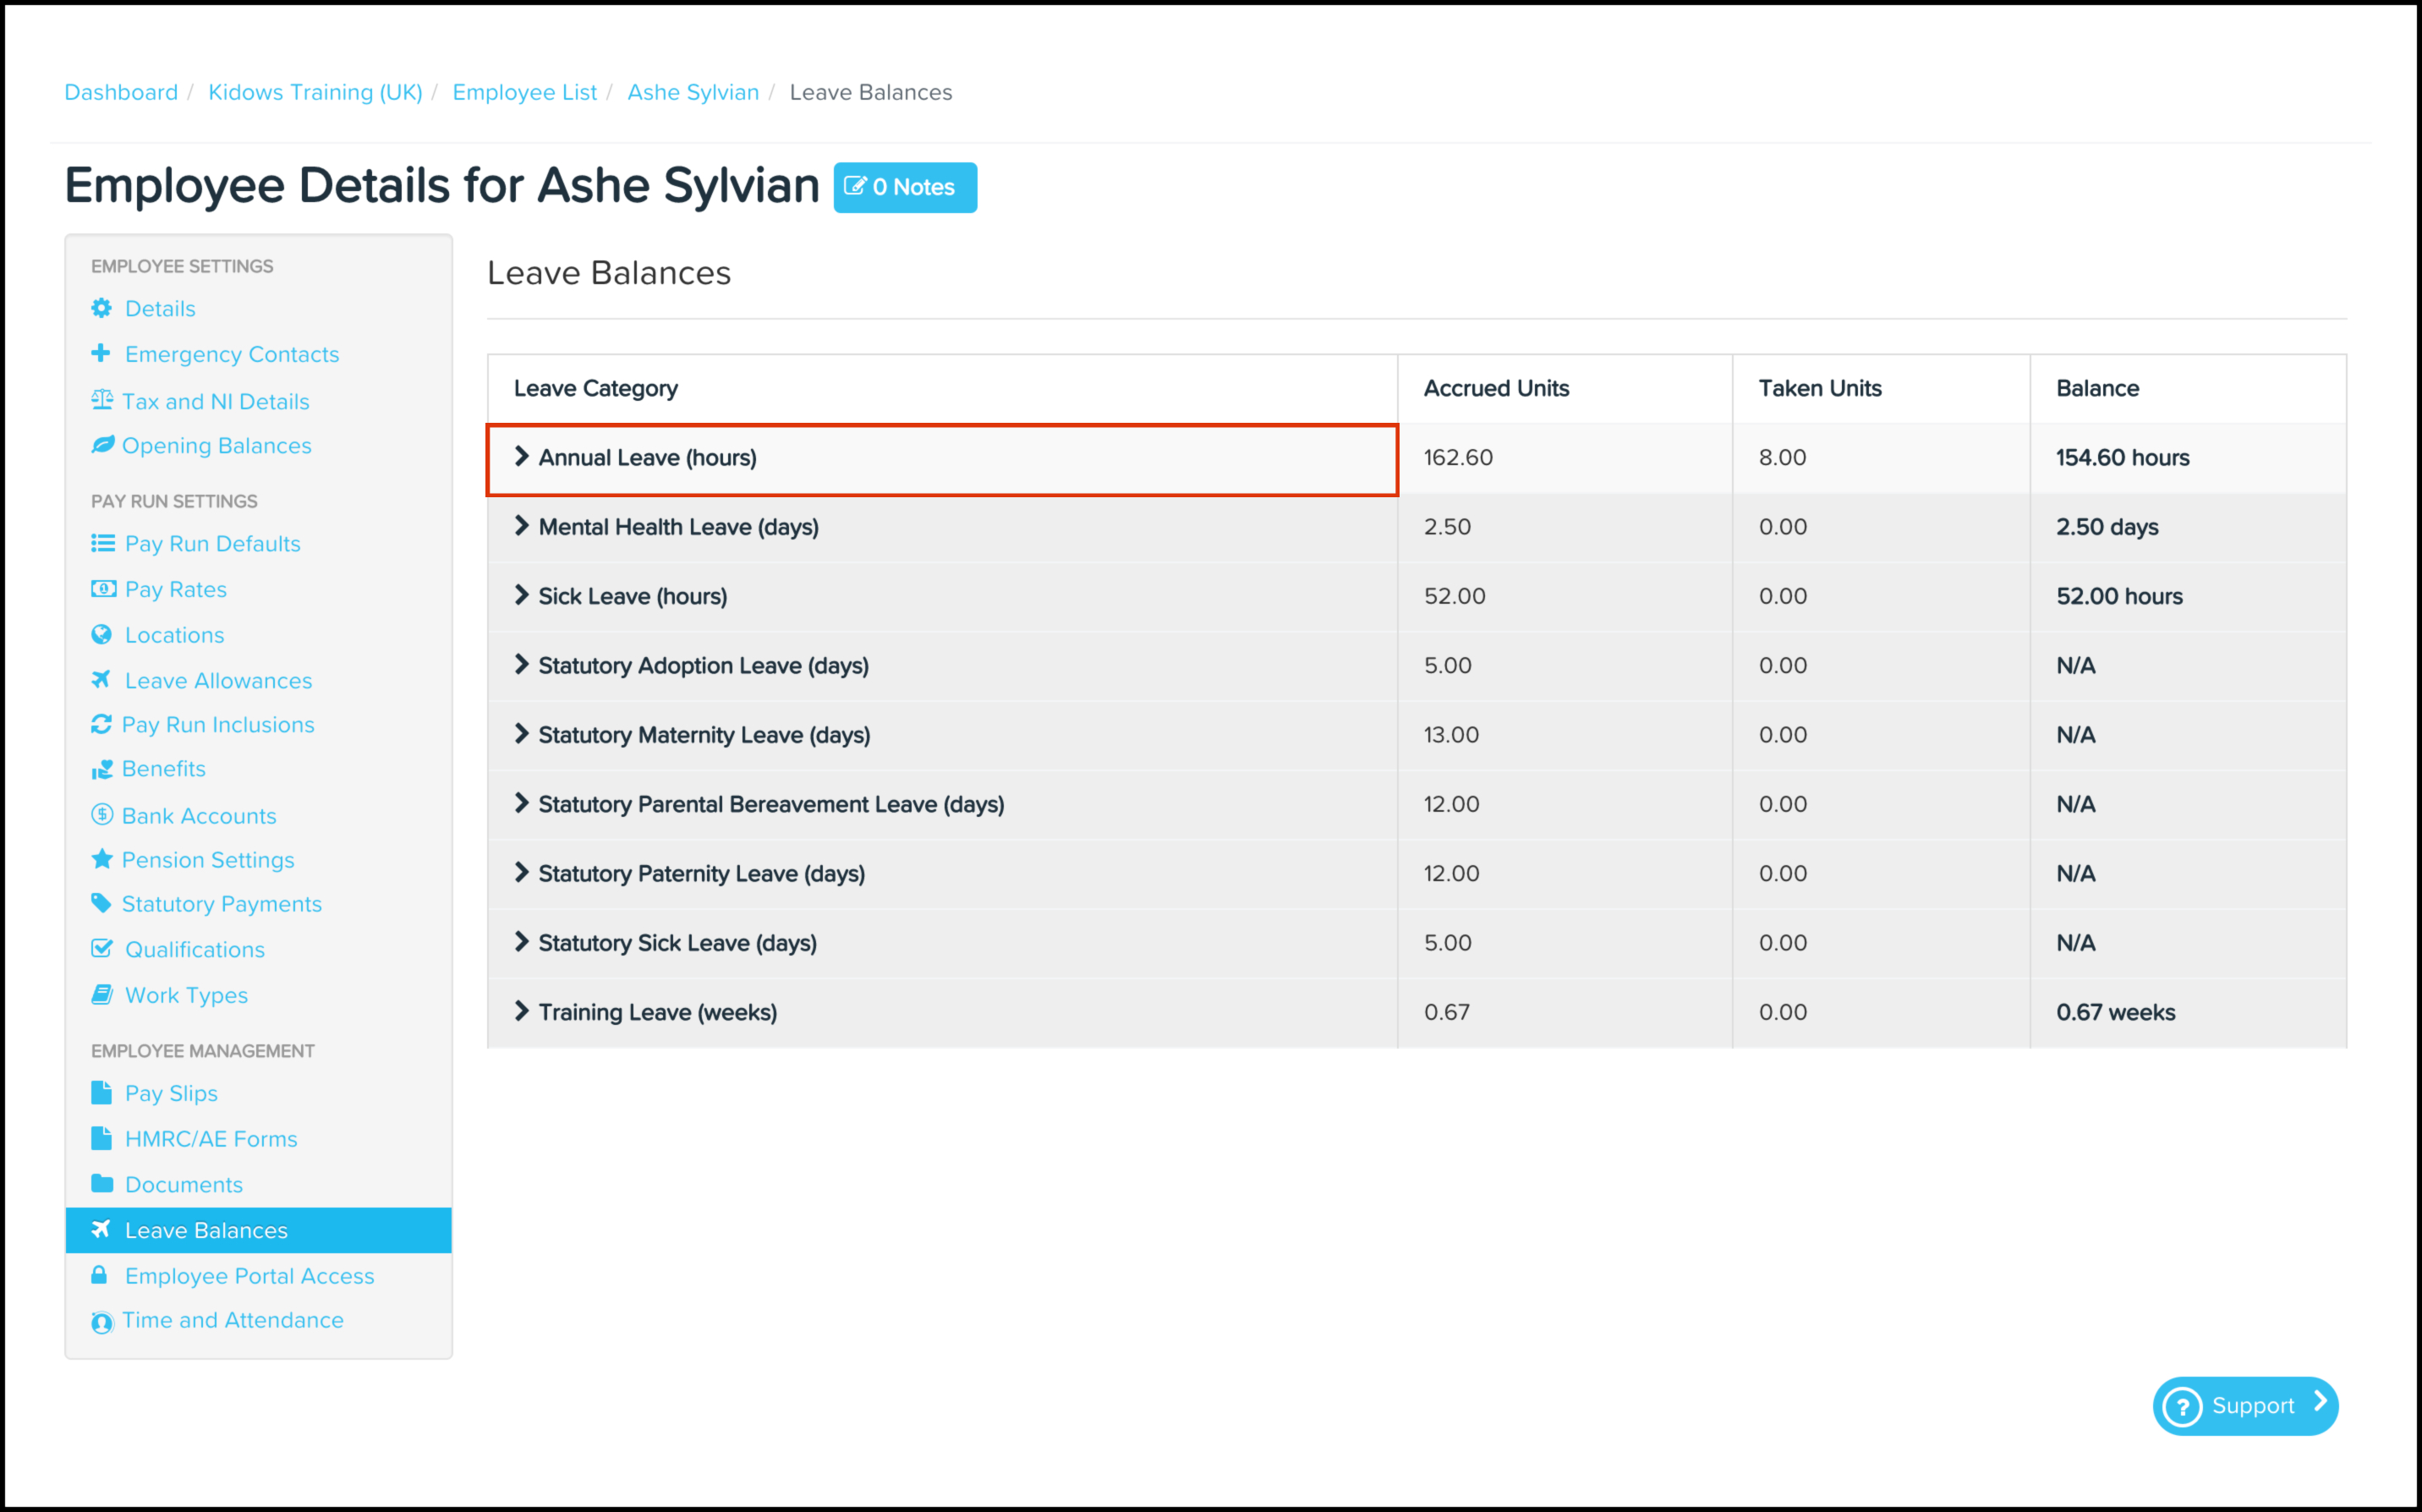Image resolution: width=2422 pixels, height=1512 pixels.
Task: Click the globe icon next to Locations
Action: (x=101, y=634)
